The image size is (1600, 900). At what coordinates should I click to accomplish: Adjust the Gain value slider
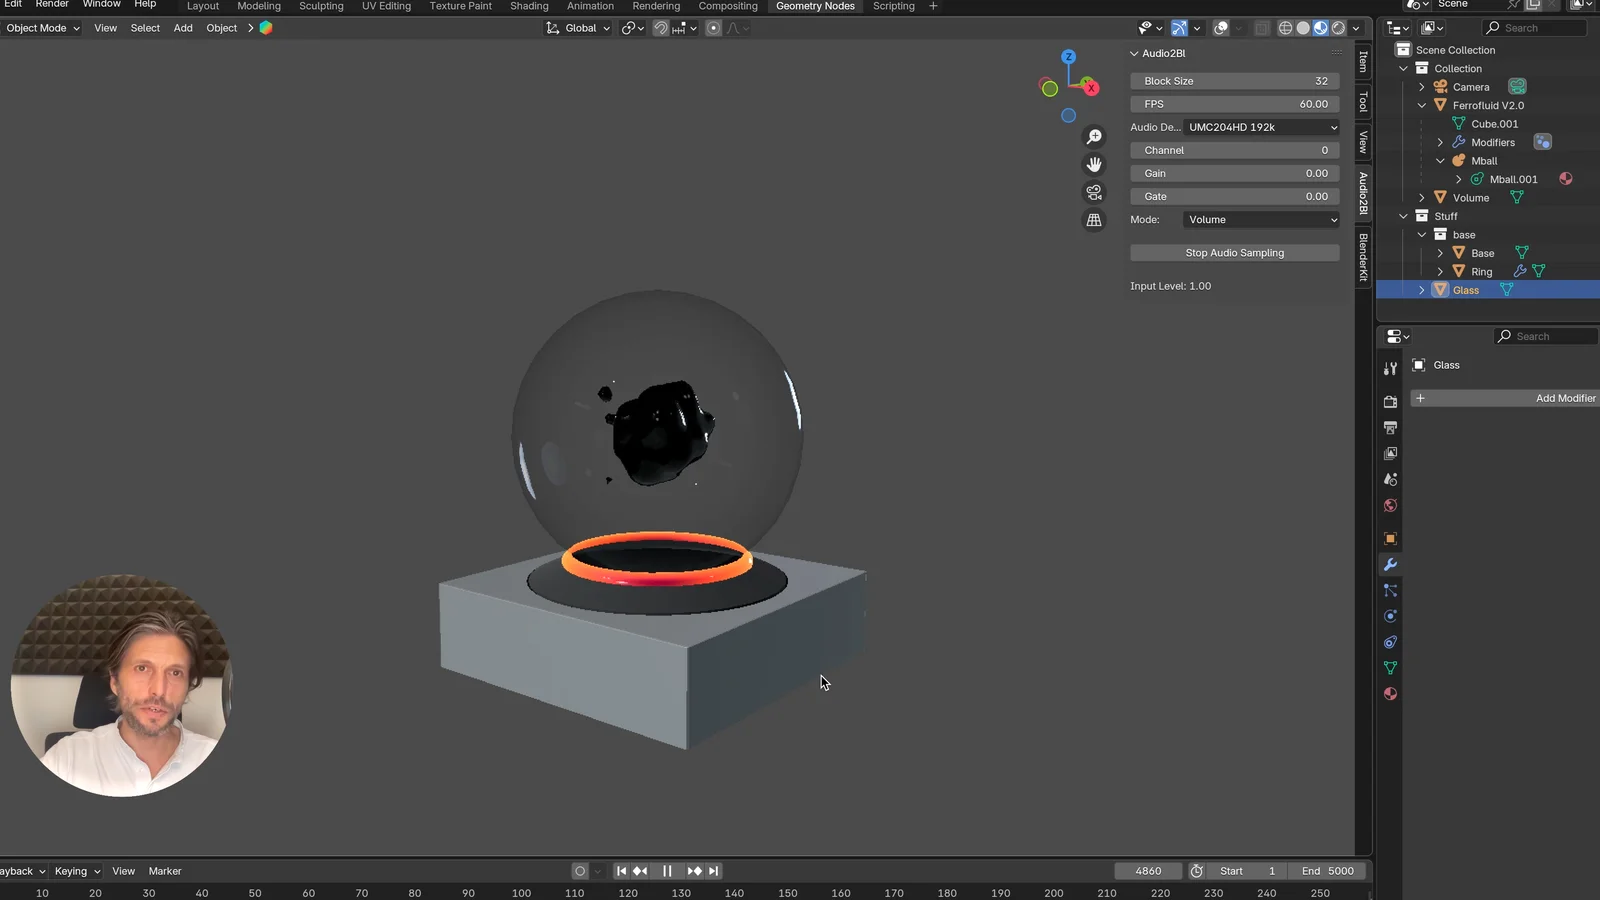1234,173
